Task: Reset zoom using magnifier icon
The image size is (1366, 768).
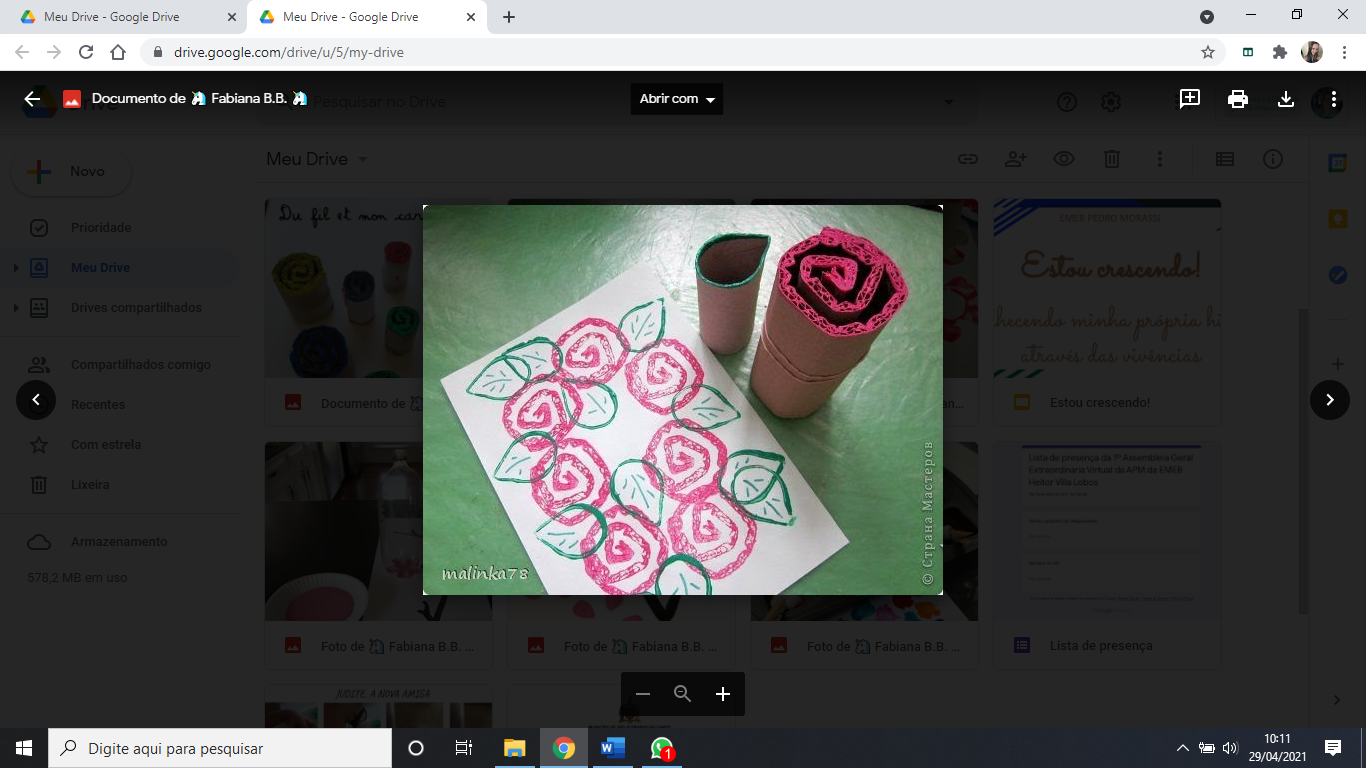Action: tap(683, 694)
